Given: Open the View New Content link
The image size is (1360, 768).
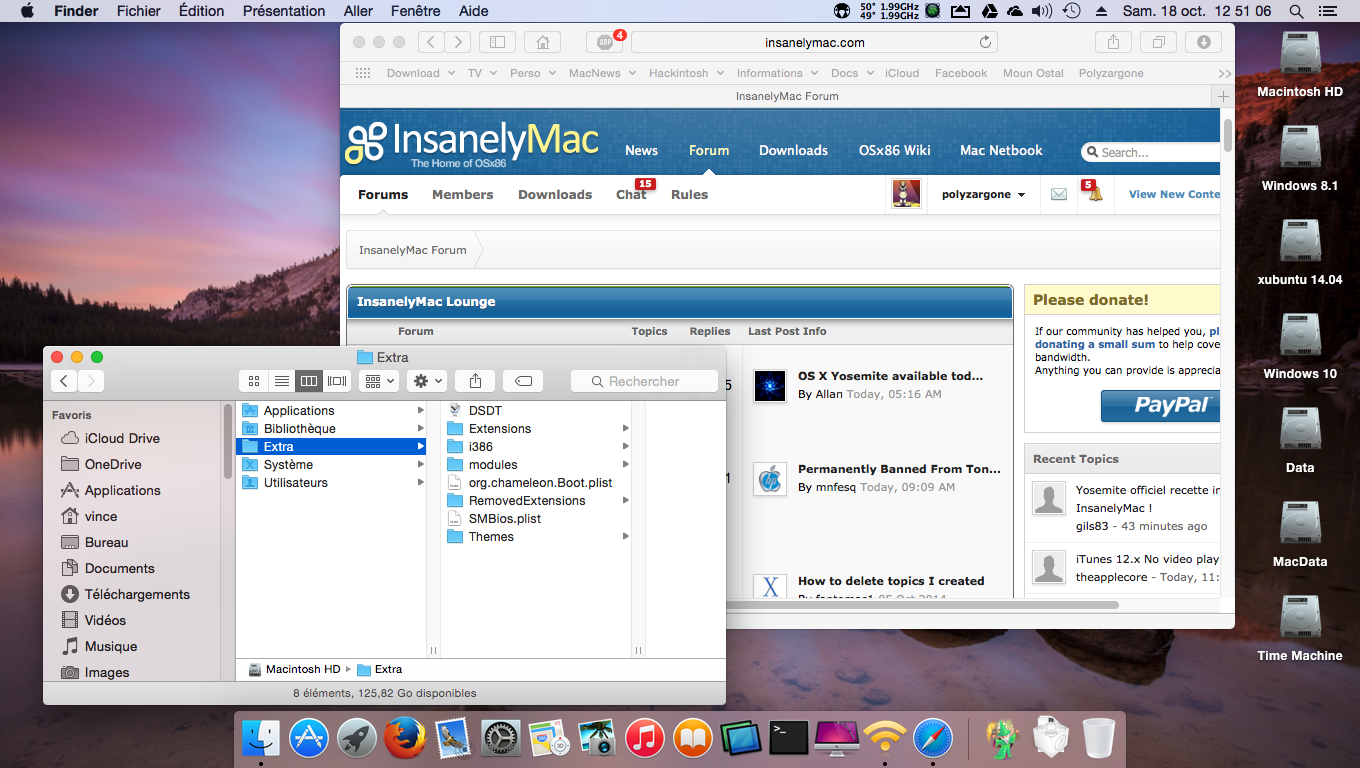Looking at the screenshot, I should pos(1174,194).
